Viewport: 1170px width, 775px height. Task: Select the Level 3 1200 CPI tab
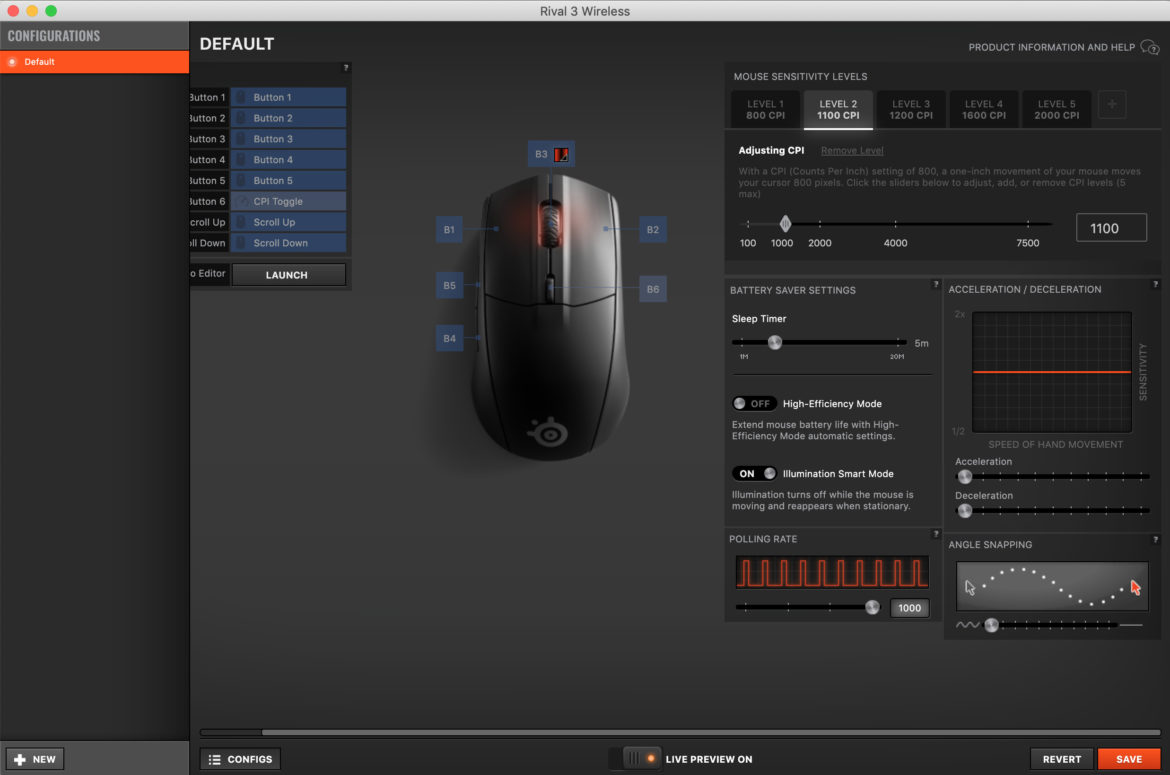[x=911, y=109]
